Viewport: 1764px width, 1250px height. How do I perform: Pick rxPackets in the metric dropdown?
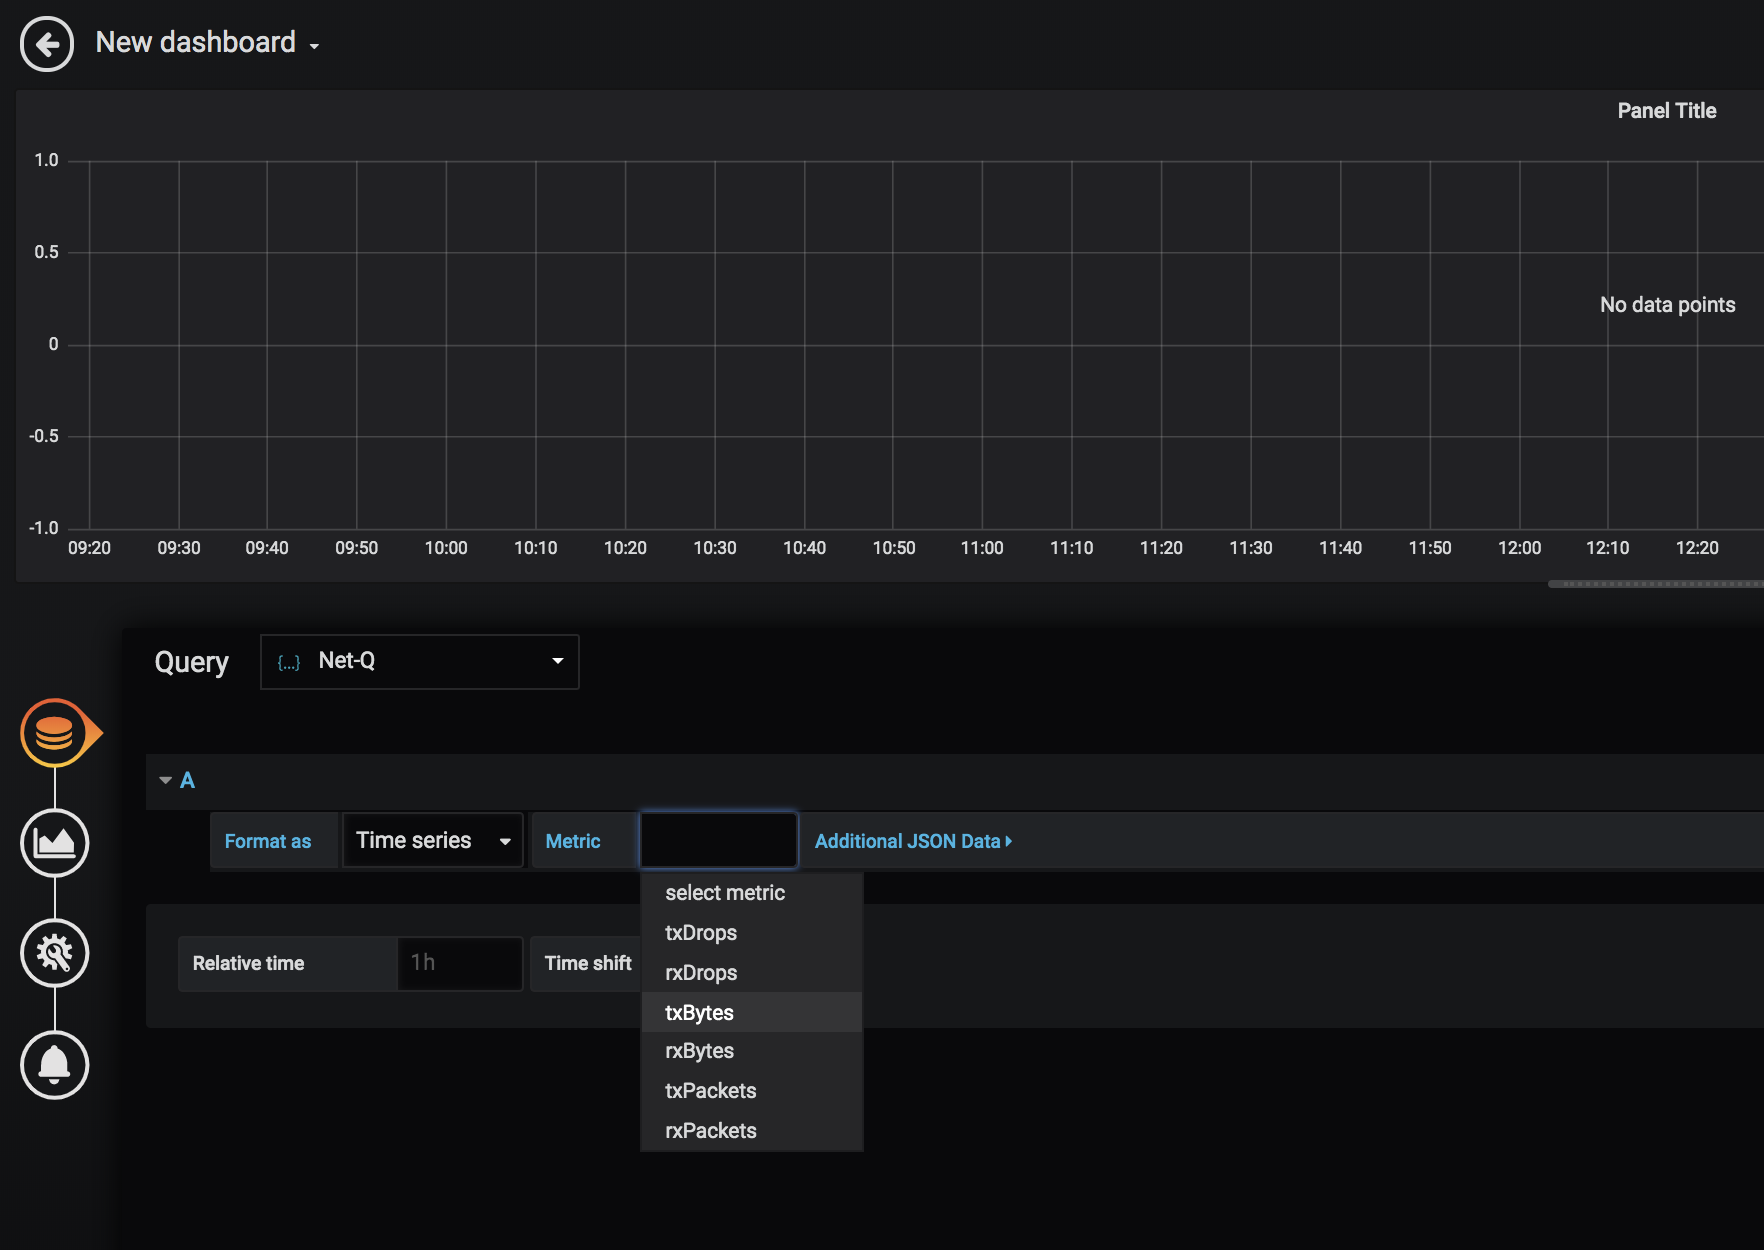pos(710,1131)
